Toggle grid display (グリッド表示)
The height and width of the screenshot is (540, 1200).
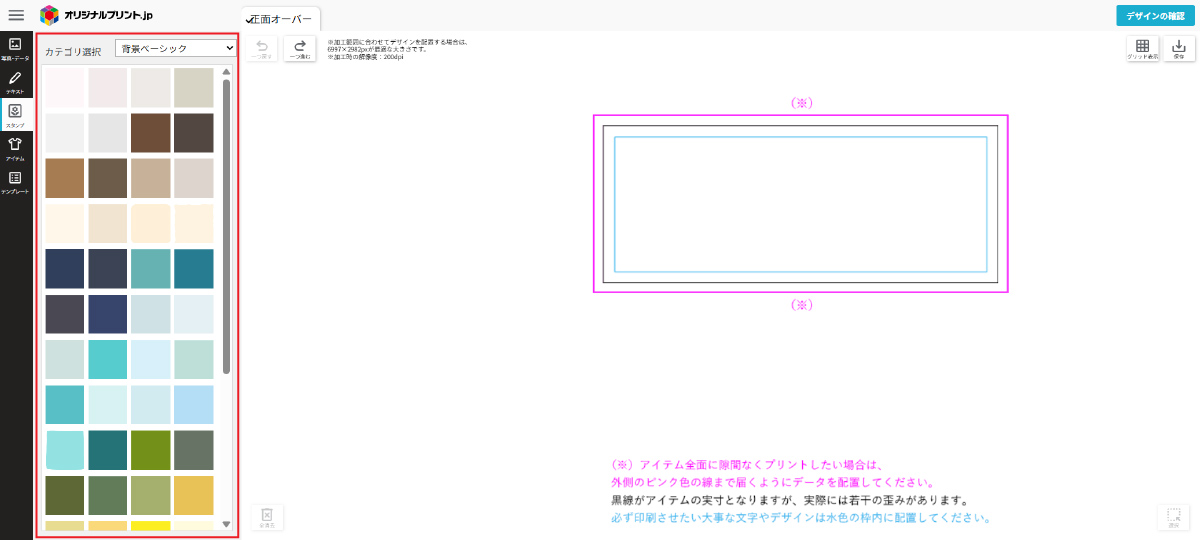[x=1142, y=49]
